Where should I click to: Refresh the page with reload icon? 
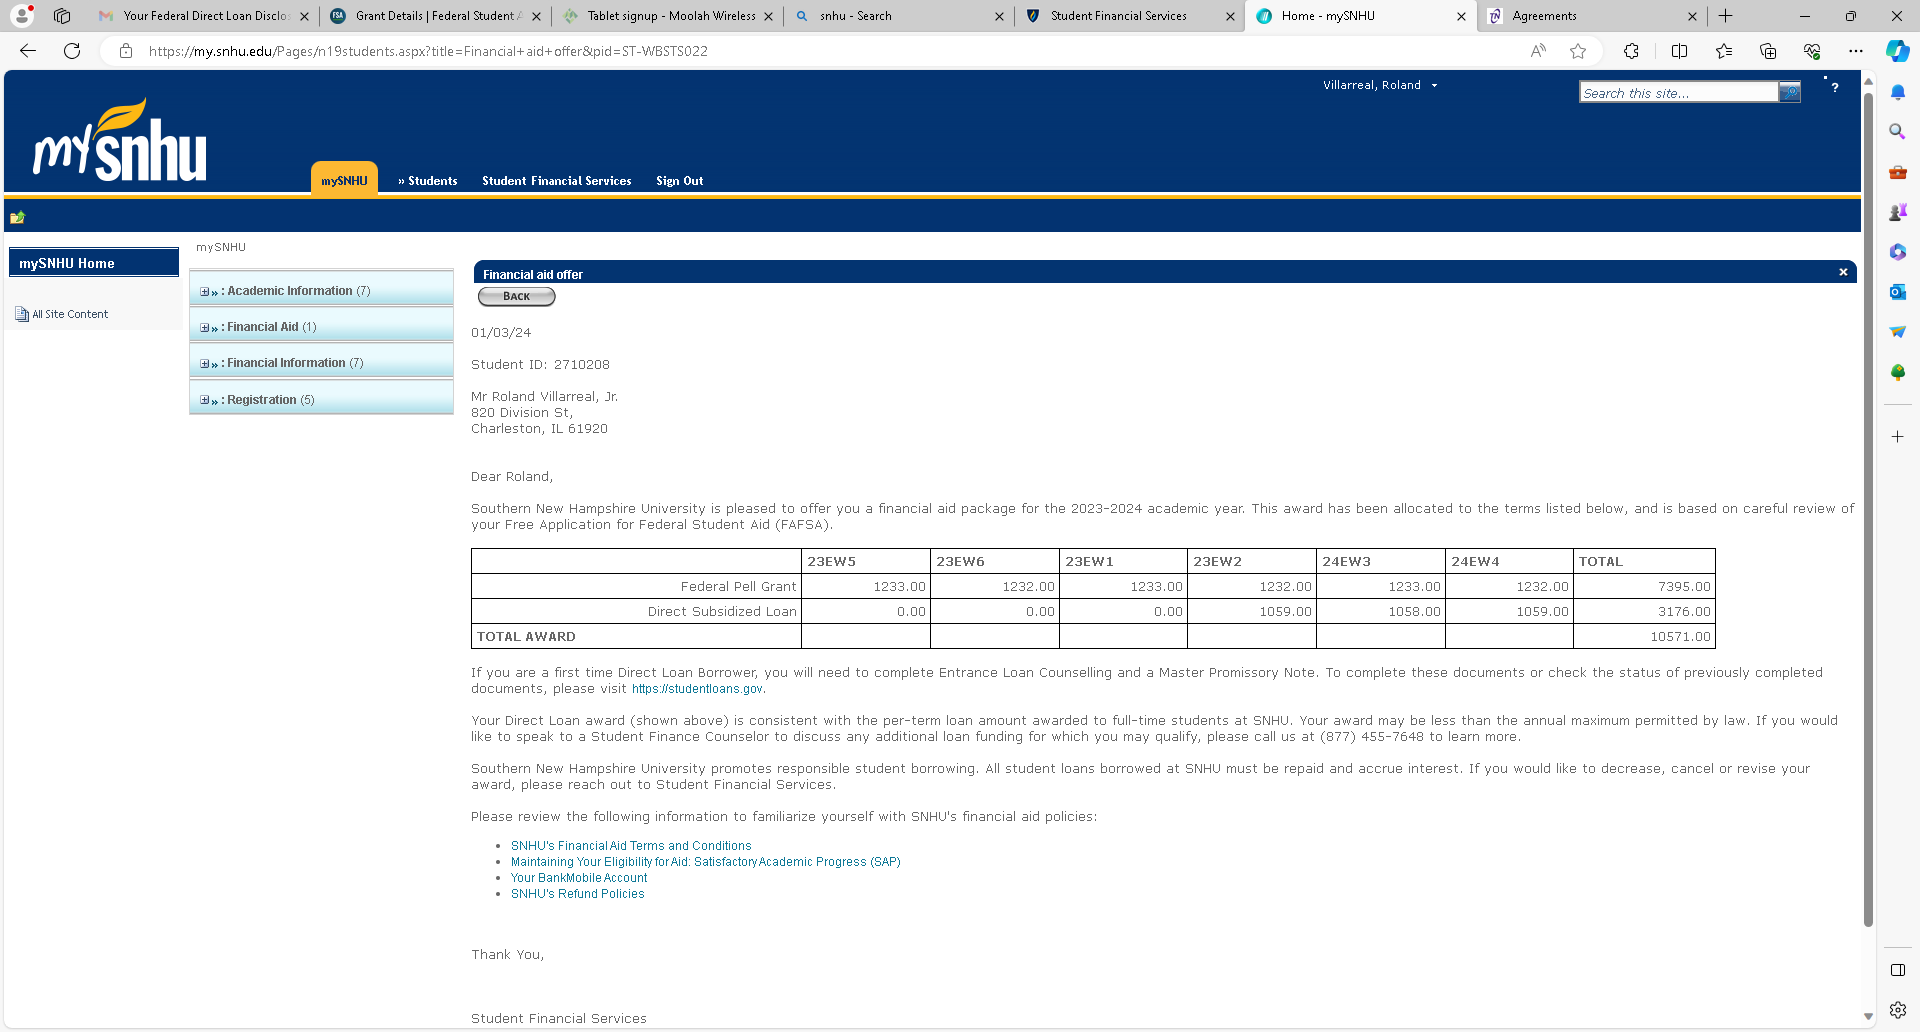pos(72,51)
